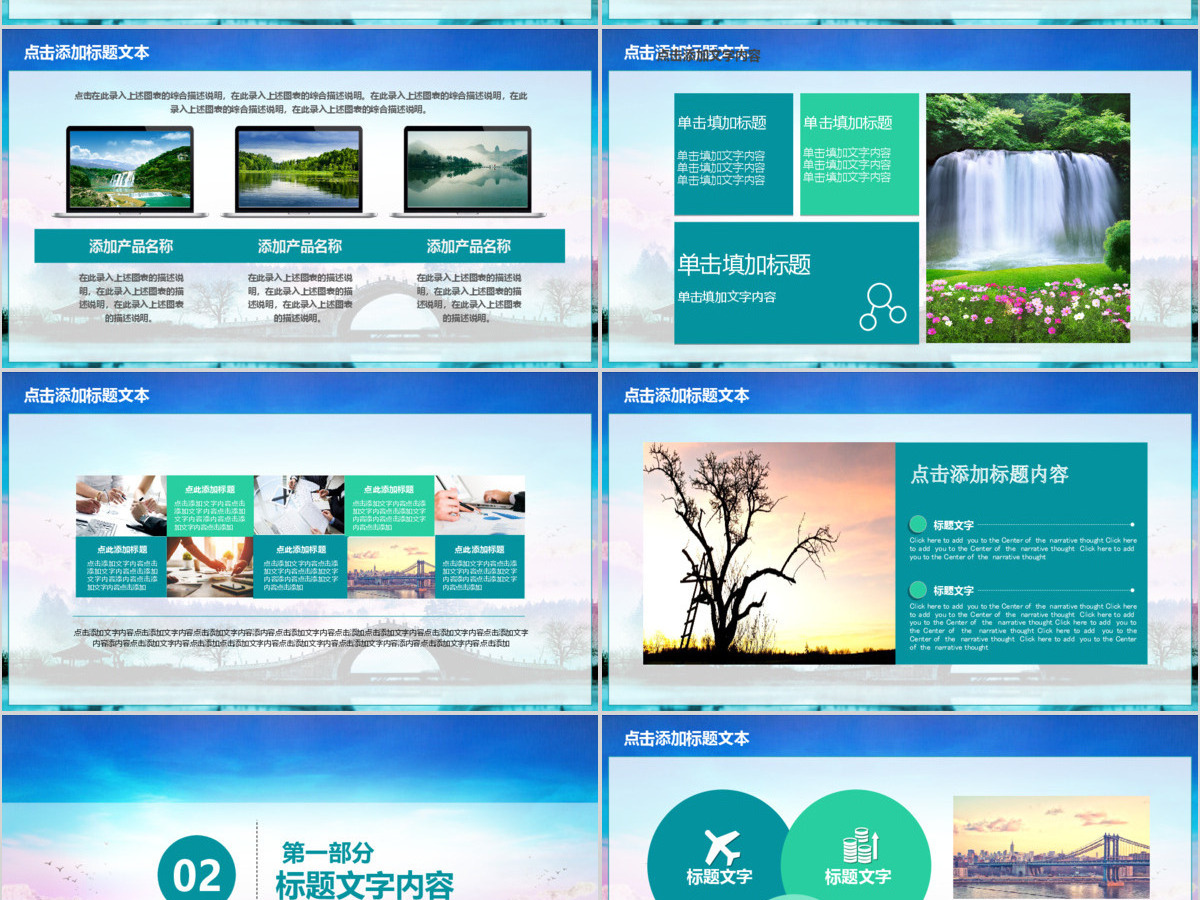The image size is (1200, 900).
Task: Click the description paragraph above the laptops
Action: pos(300,102)
